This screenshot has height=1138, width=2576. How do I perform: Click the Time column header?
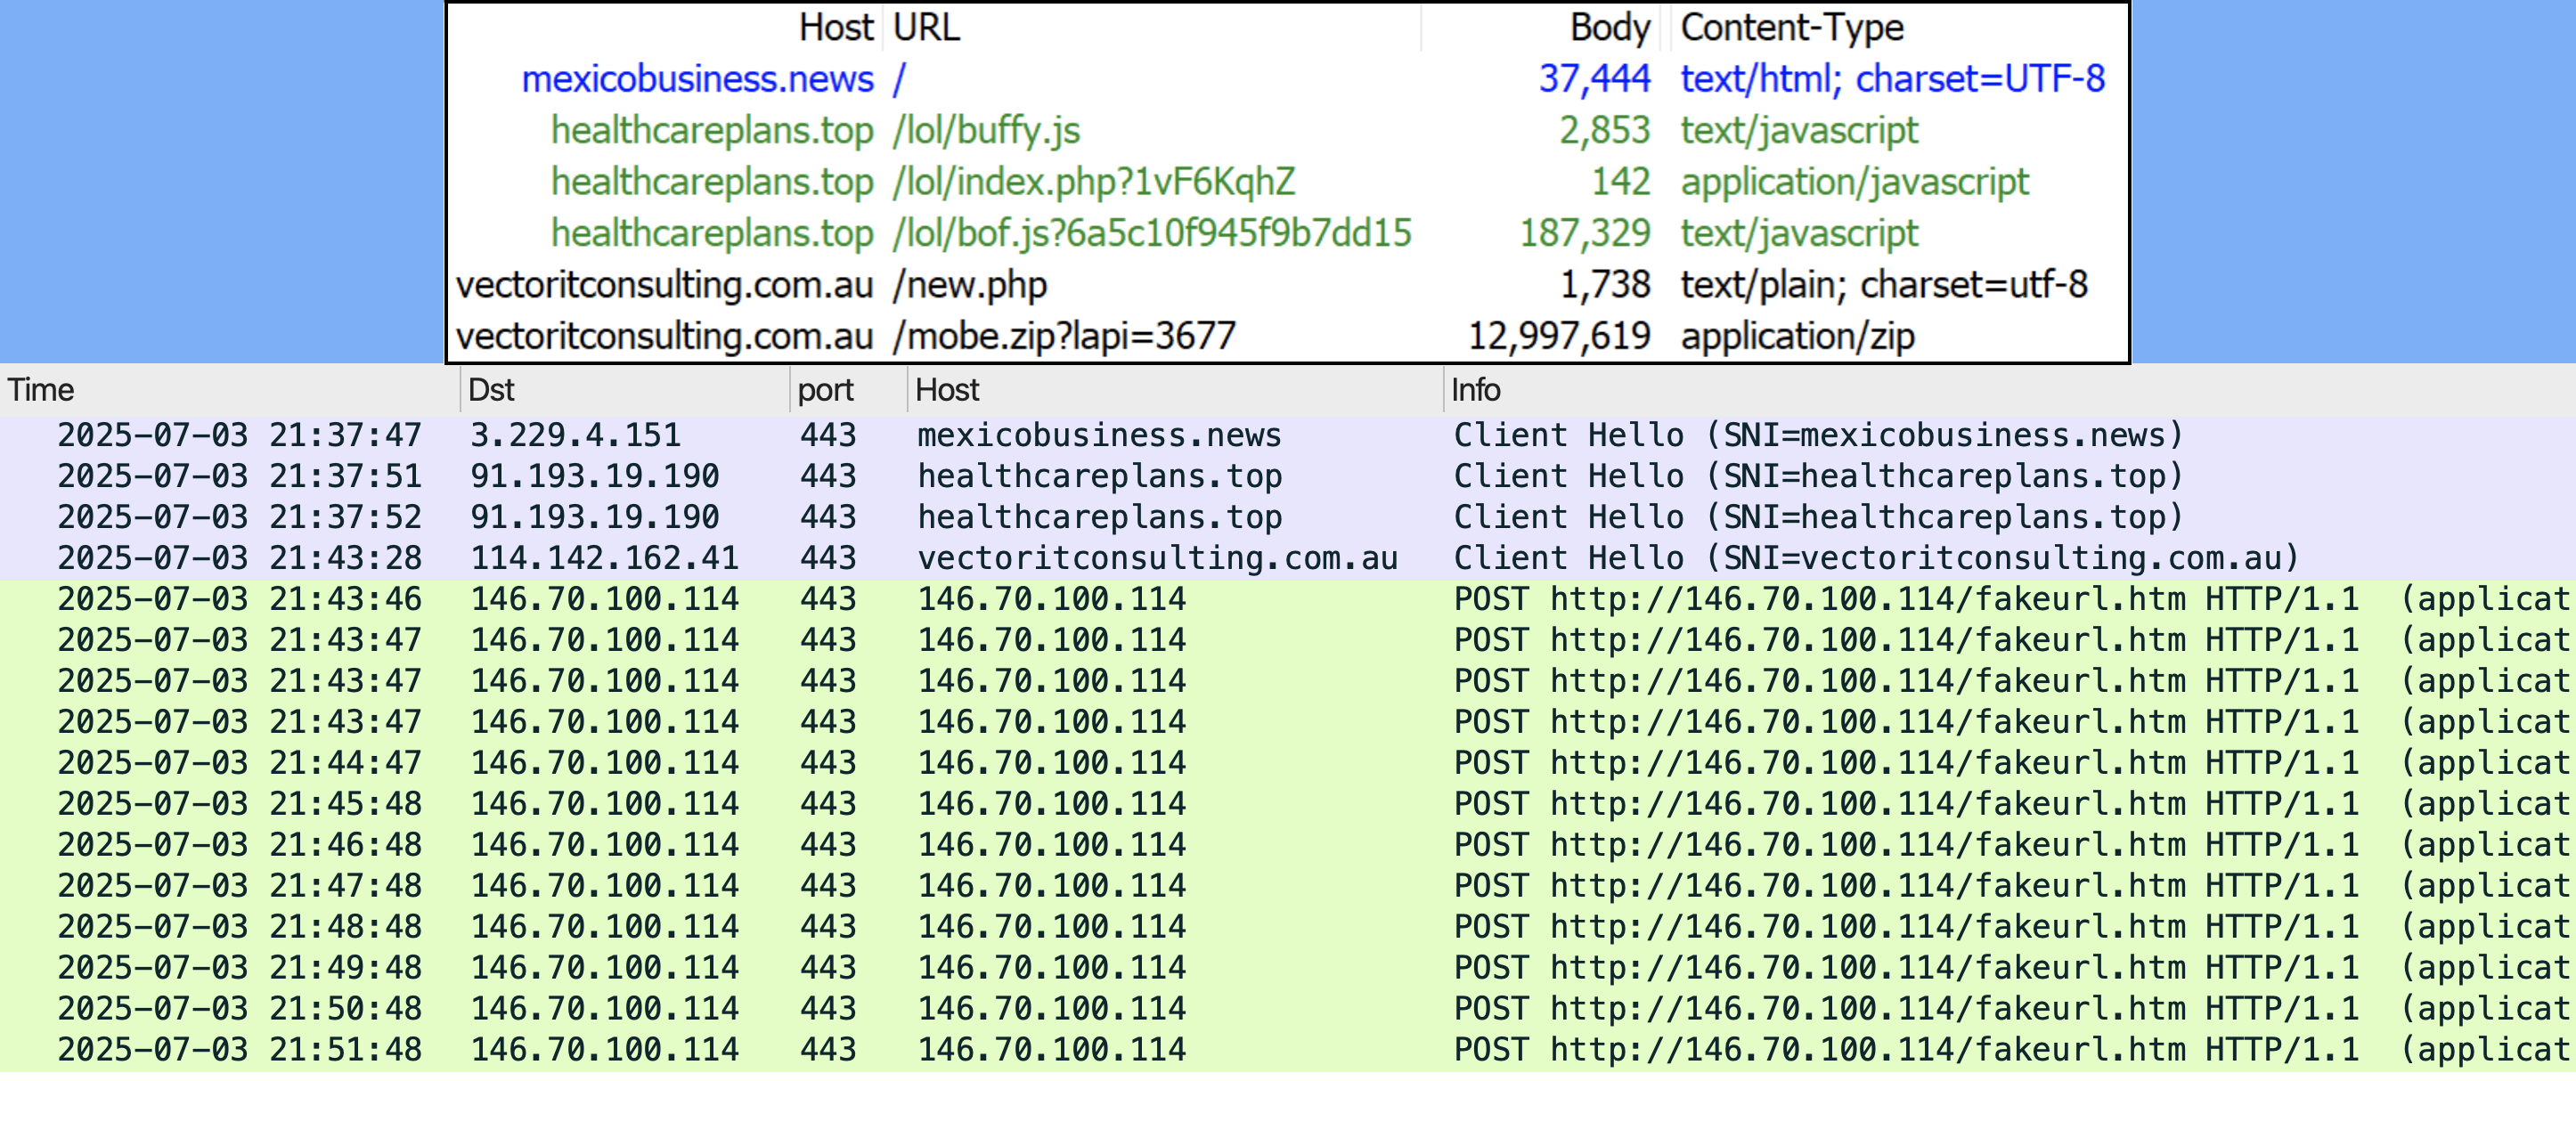[41, 390]
